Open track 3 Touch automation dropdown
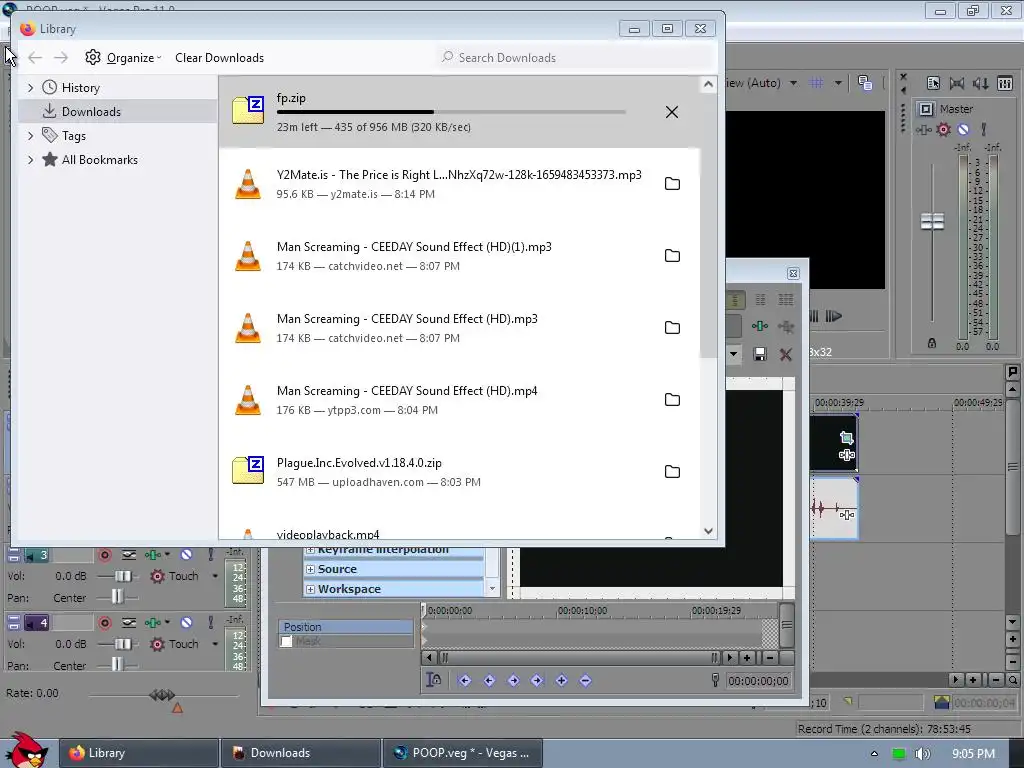The width and height of the screenshot is (1024, 768). [x=215, y=576]
